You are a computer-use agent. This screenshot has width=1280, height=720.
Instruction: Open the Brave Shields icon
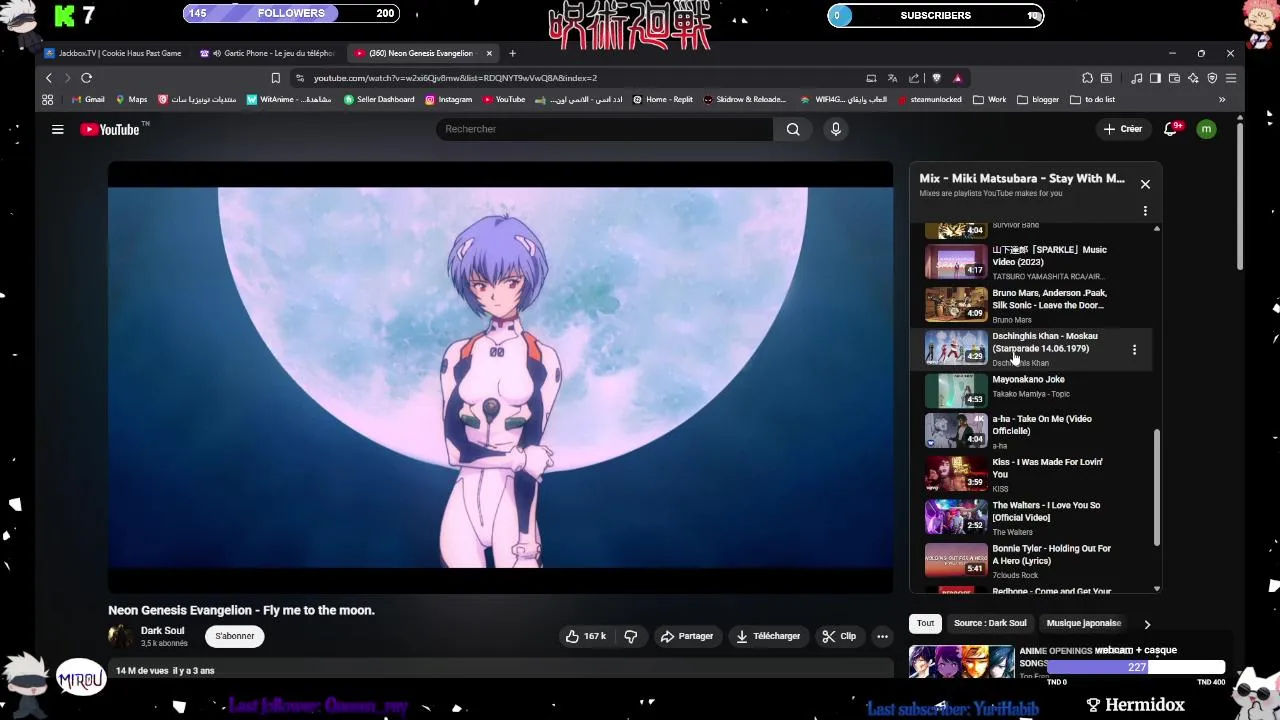[x=936, y=78]
